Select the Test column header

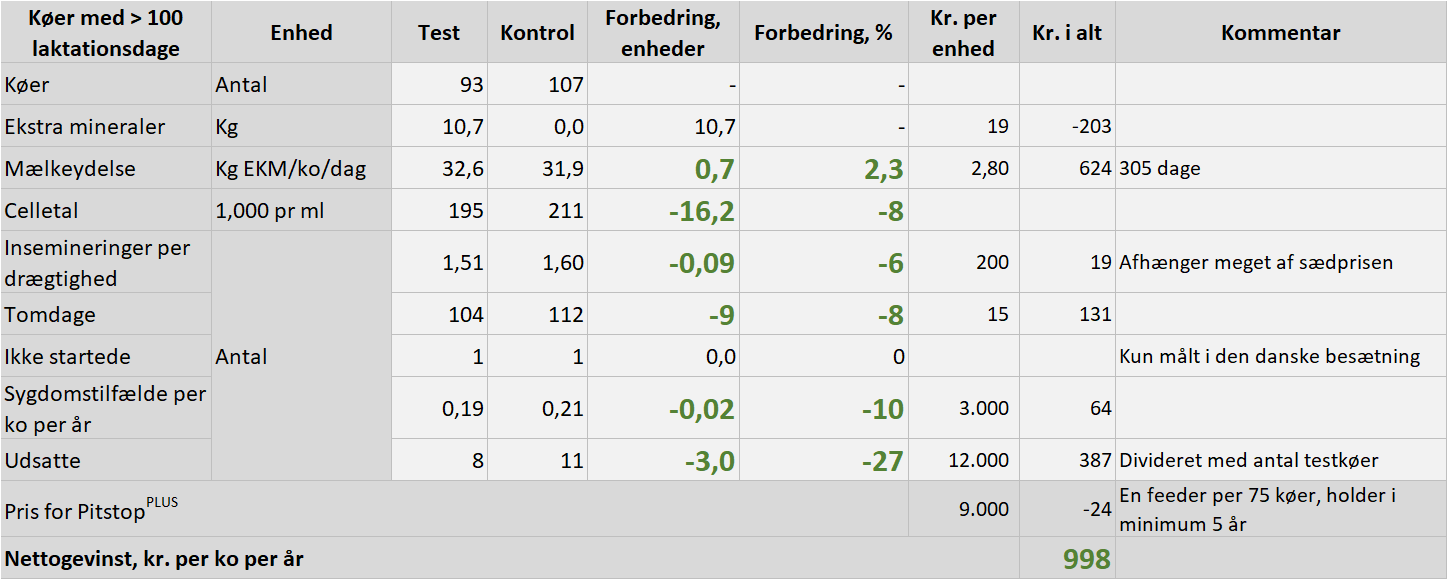439,33
